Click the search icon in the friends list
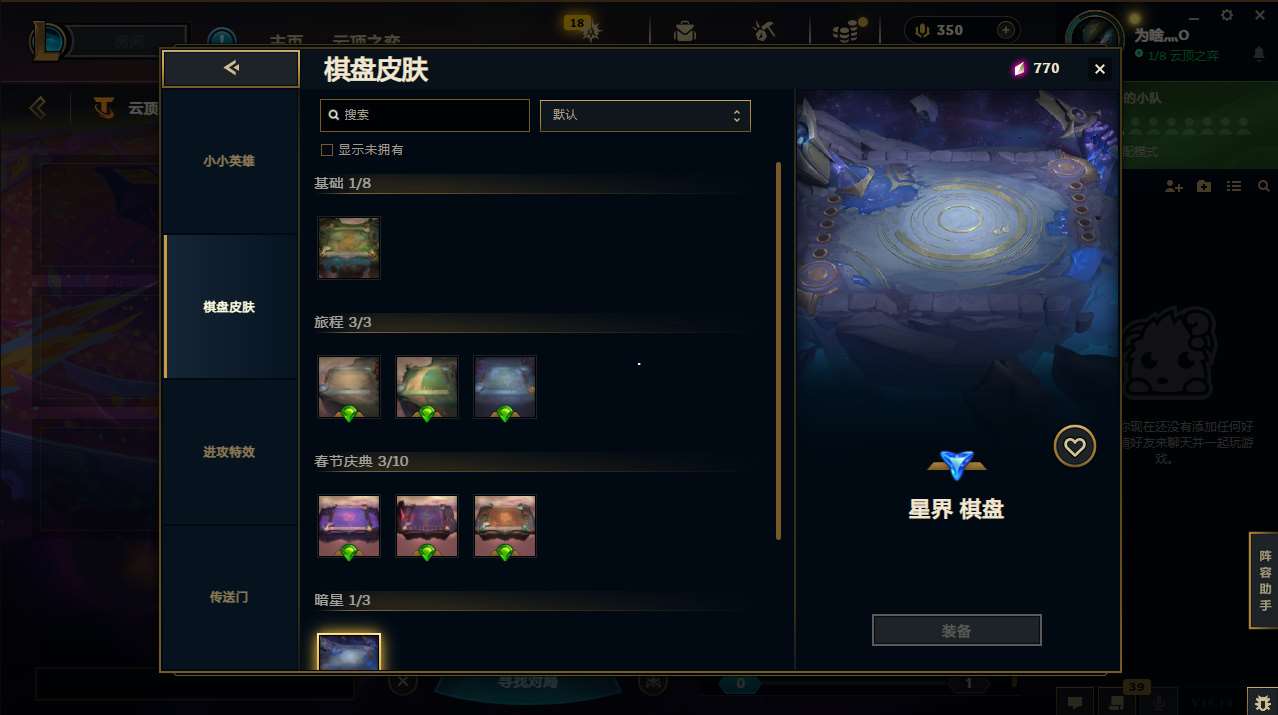This screenshot has height=715, width=1278. [1264, 186]
